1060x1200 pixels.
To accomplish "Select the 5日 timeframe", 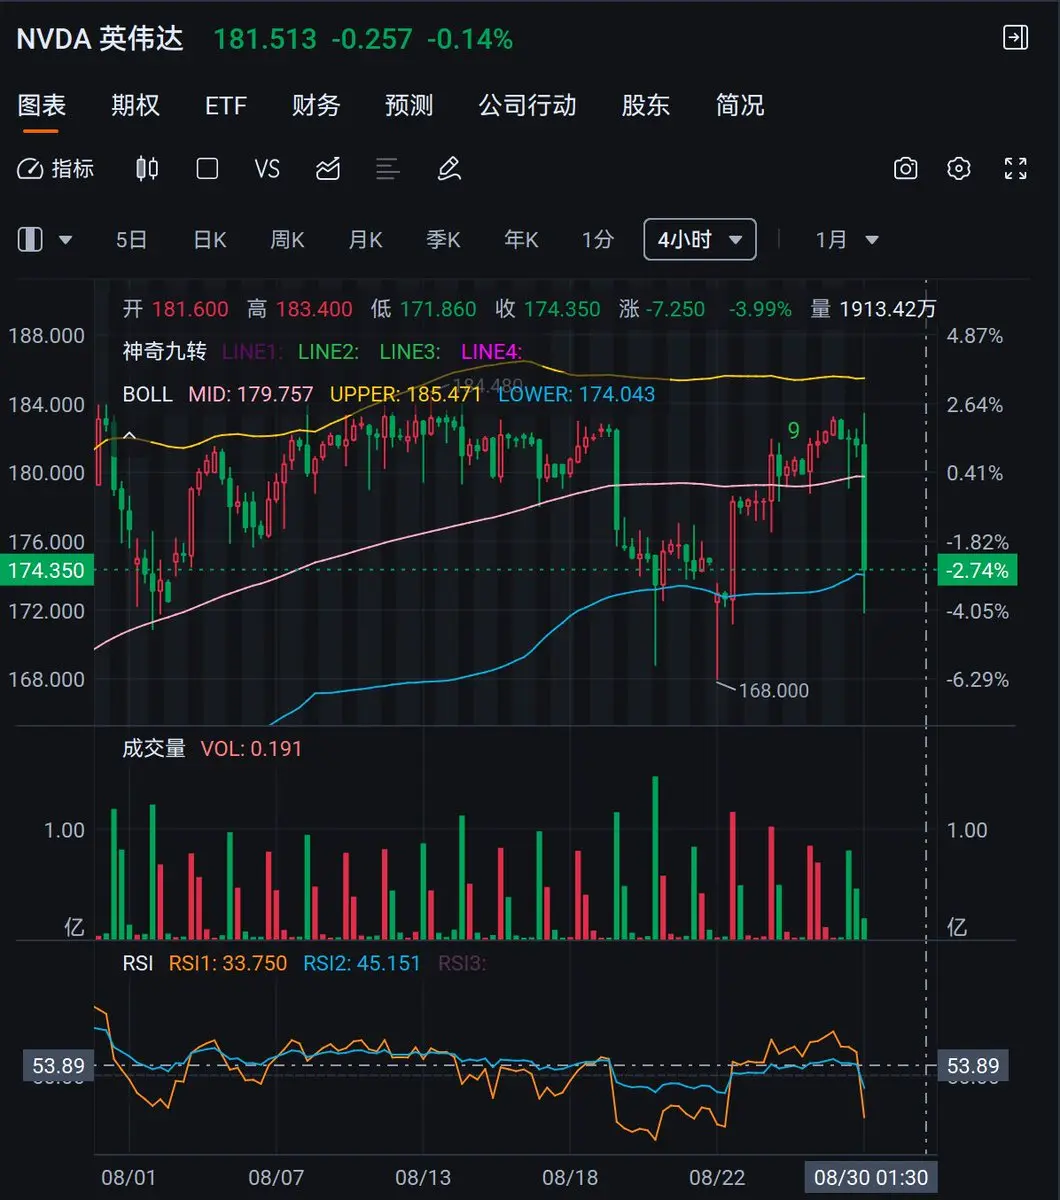I will 131,240.
